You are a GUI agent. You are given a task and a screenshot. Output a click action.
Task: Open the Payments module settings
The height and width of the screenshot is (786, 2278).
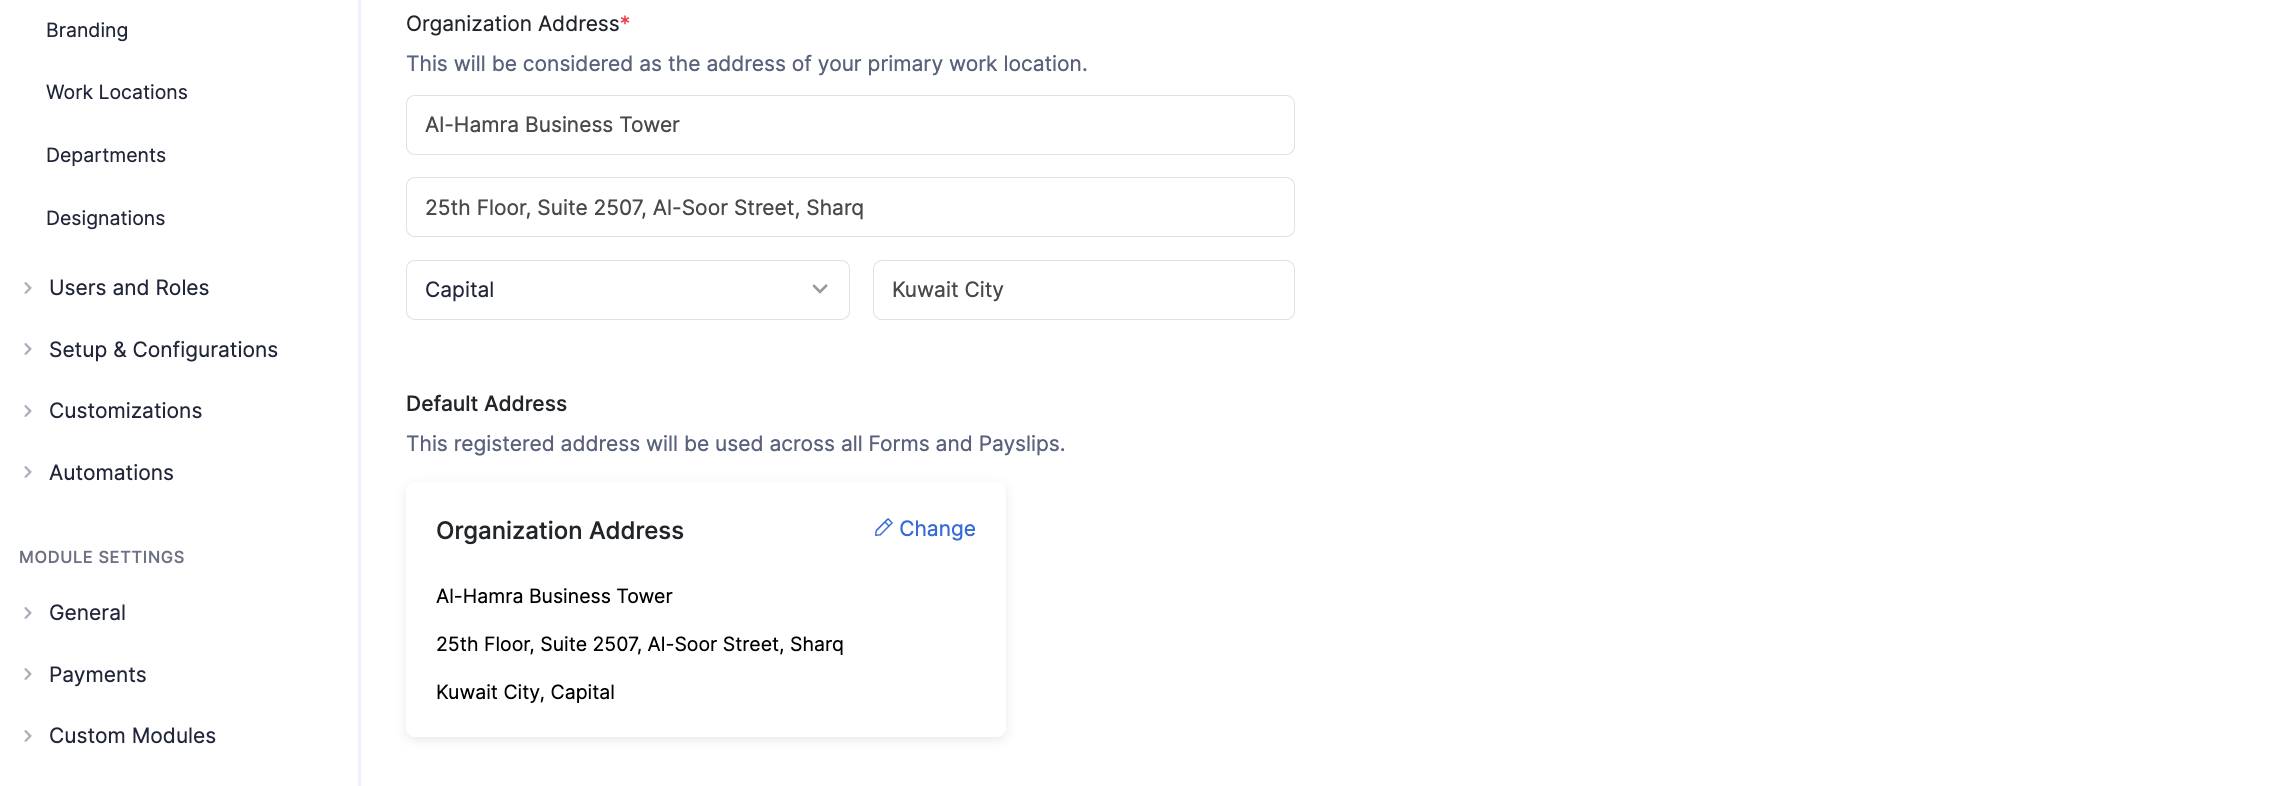pos(98,675)
